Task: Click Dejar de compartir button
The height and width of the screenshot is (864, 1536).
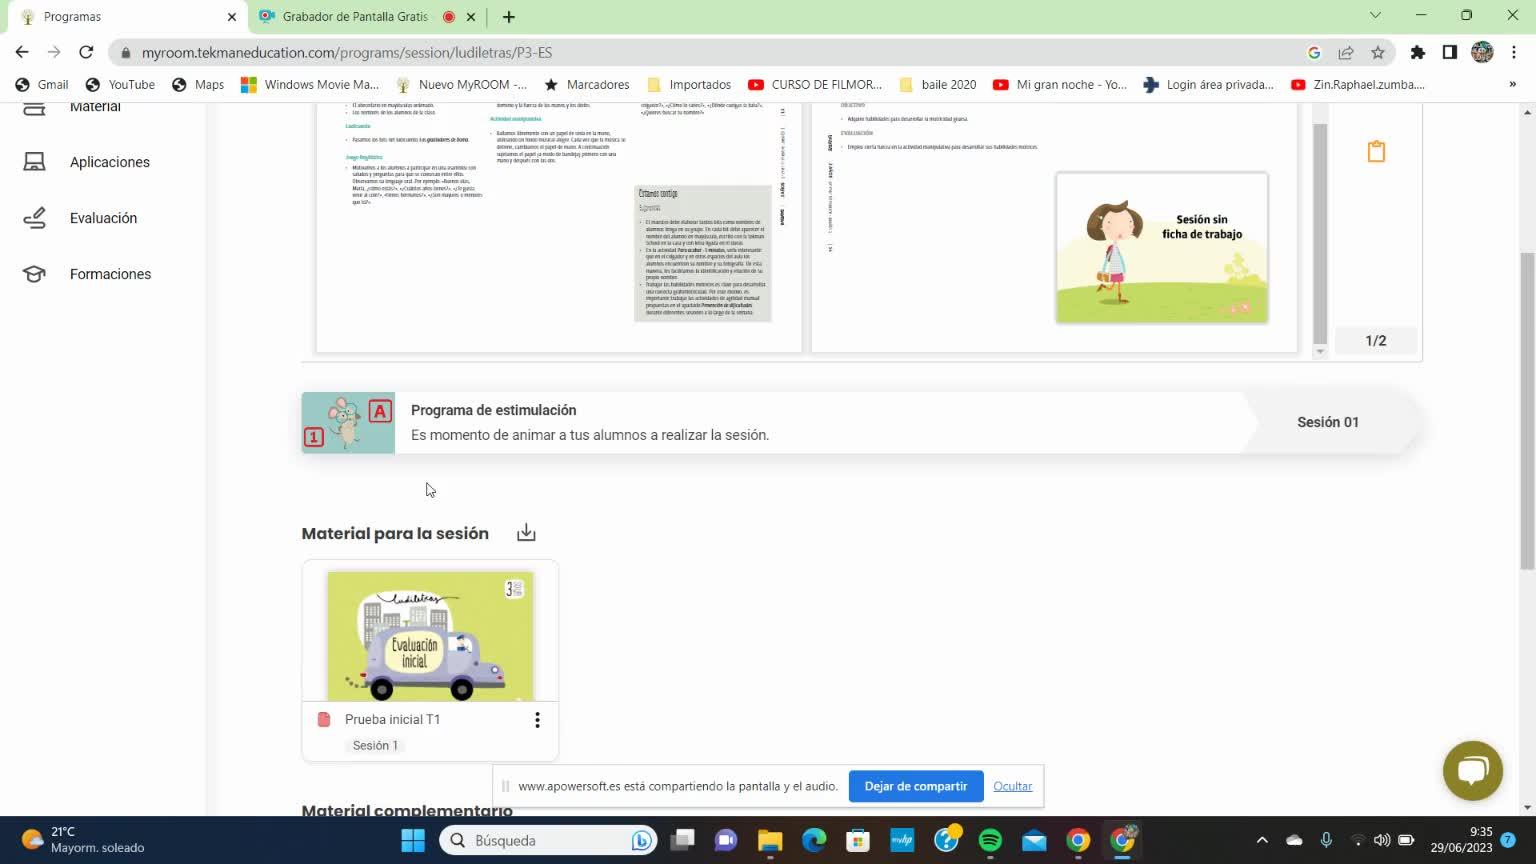Action: pyautogui.click(x=916, y=786)
